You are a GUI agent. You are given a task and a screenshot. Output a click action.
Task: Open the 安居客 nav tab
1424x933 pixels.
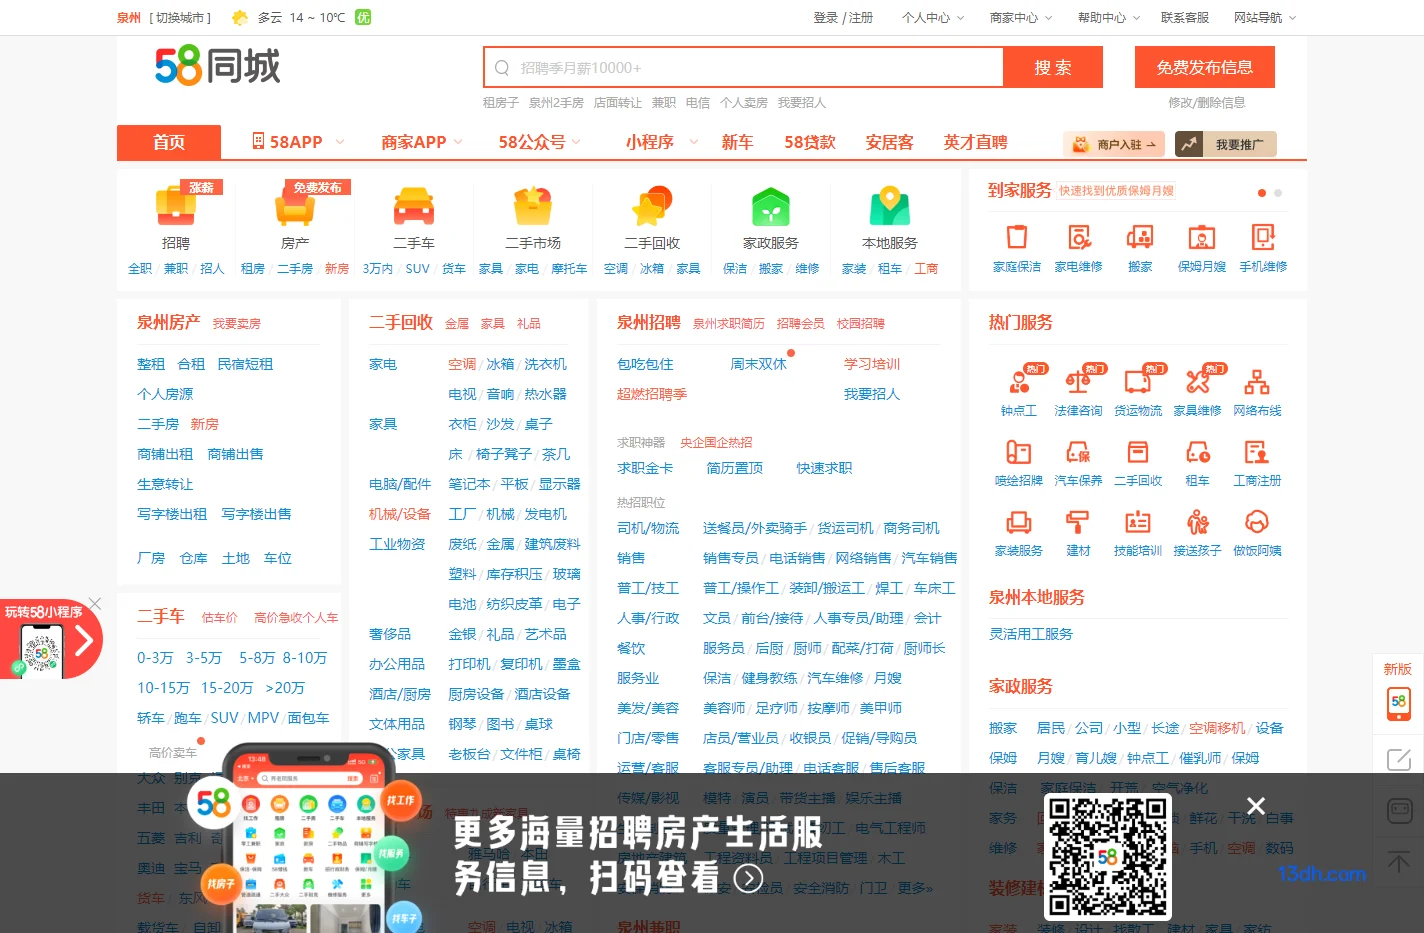coord(890,142)
